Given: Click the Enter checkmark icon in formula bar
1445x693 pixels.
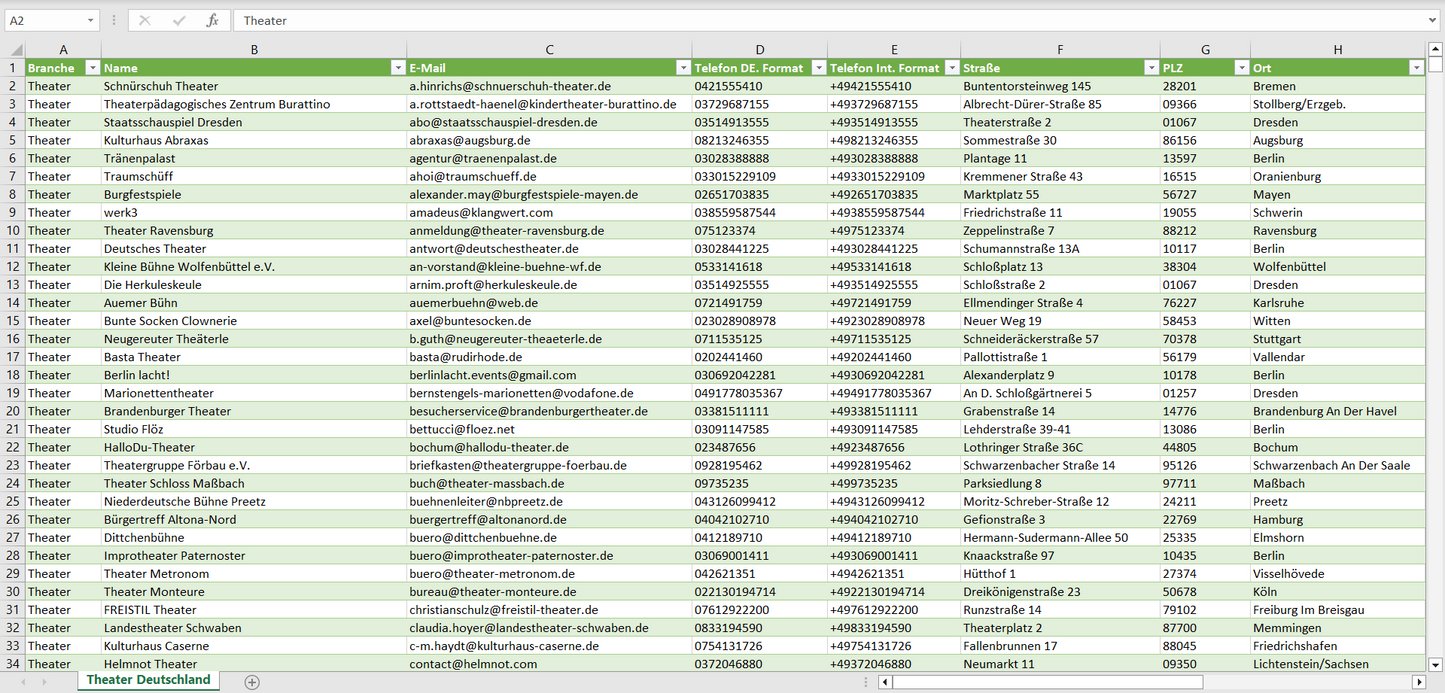Looking at the screenshot, I should click(179, 20).
